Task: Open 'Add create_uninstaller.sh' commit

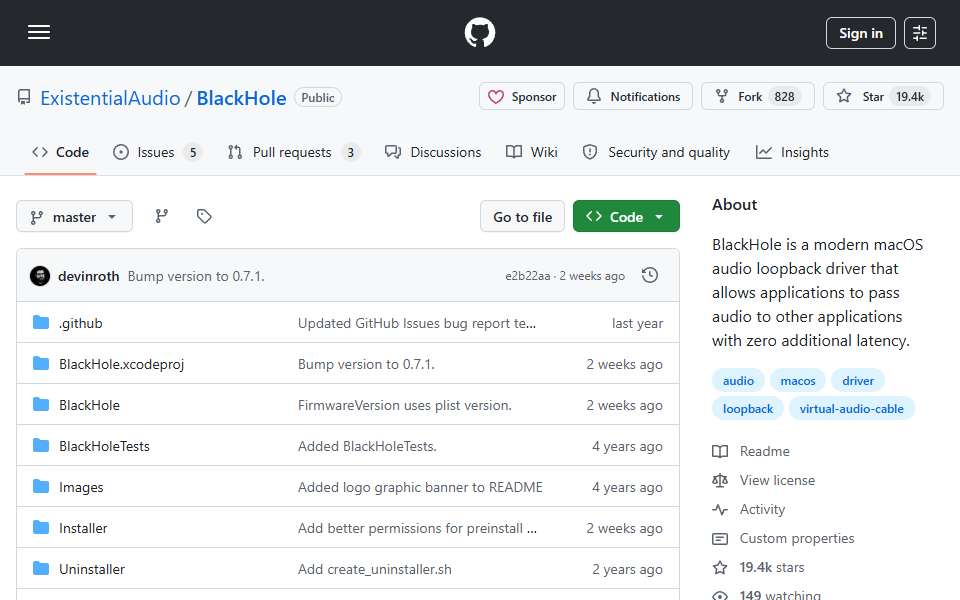Action: tap(375, 569)
